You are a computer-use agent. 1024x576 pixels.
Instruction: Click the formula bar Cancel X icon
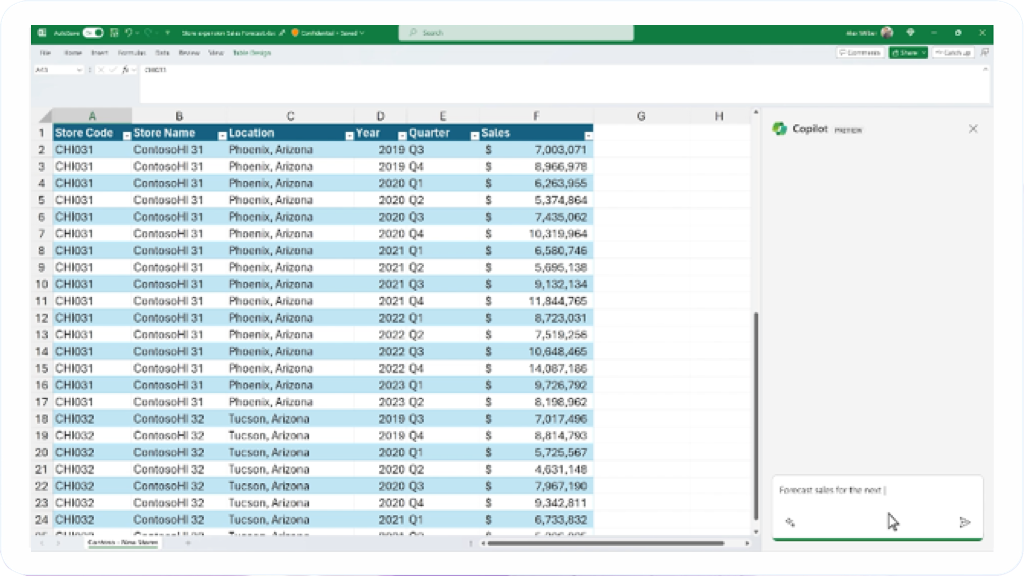pyautogui.click(x=101, y=70)
